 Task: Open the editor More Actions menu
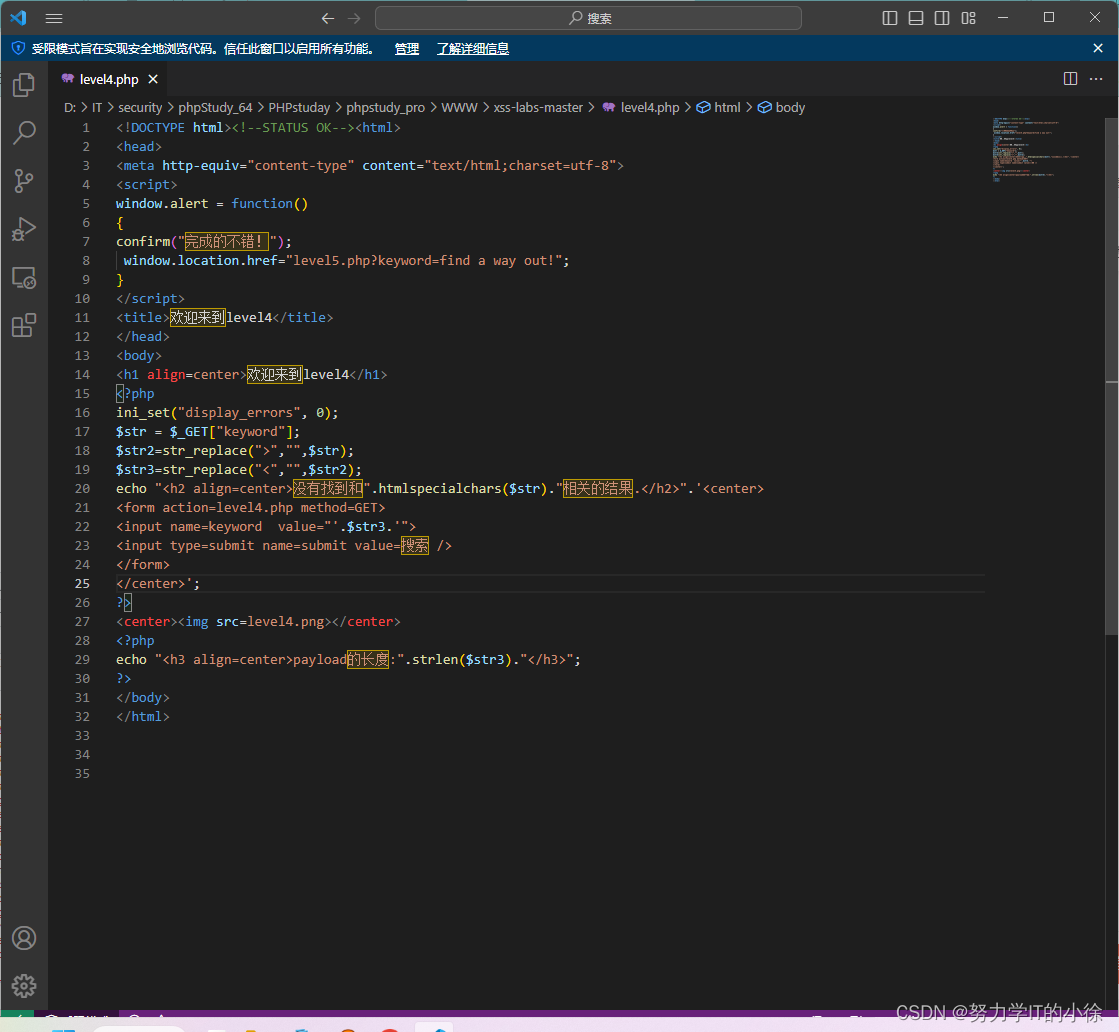(1098, 79)
